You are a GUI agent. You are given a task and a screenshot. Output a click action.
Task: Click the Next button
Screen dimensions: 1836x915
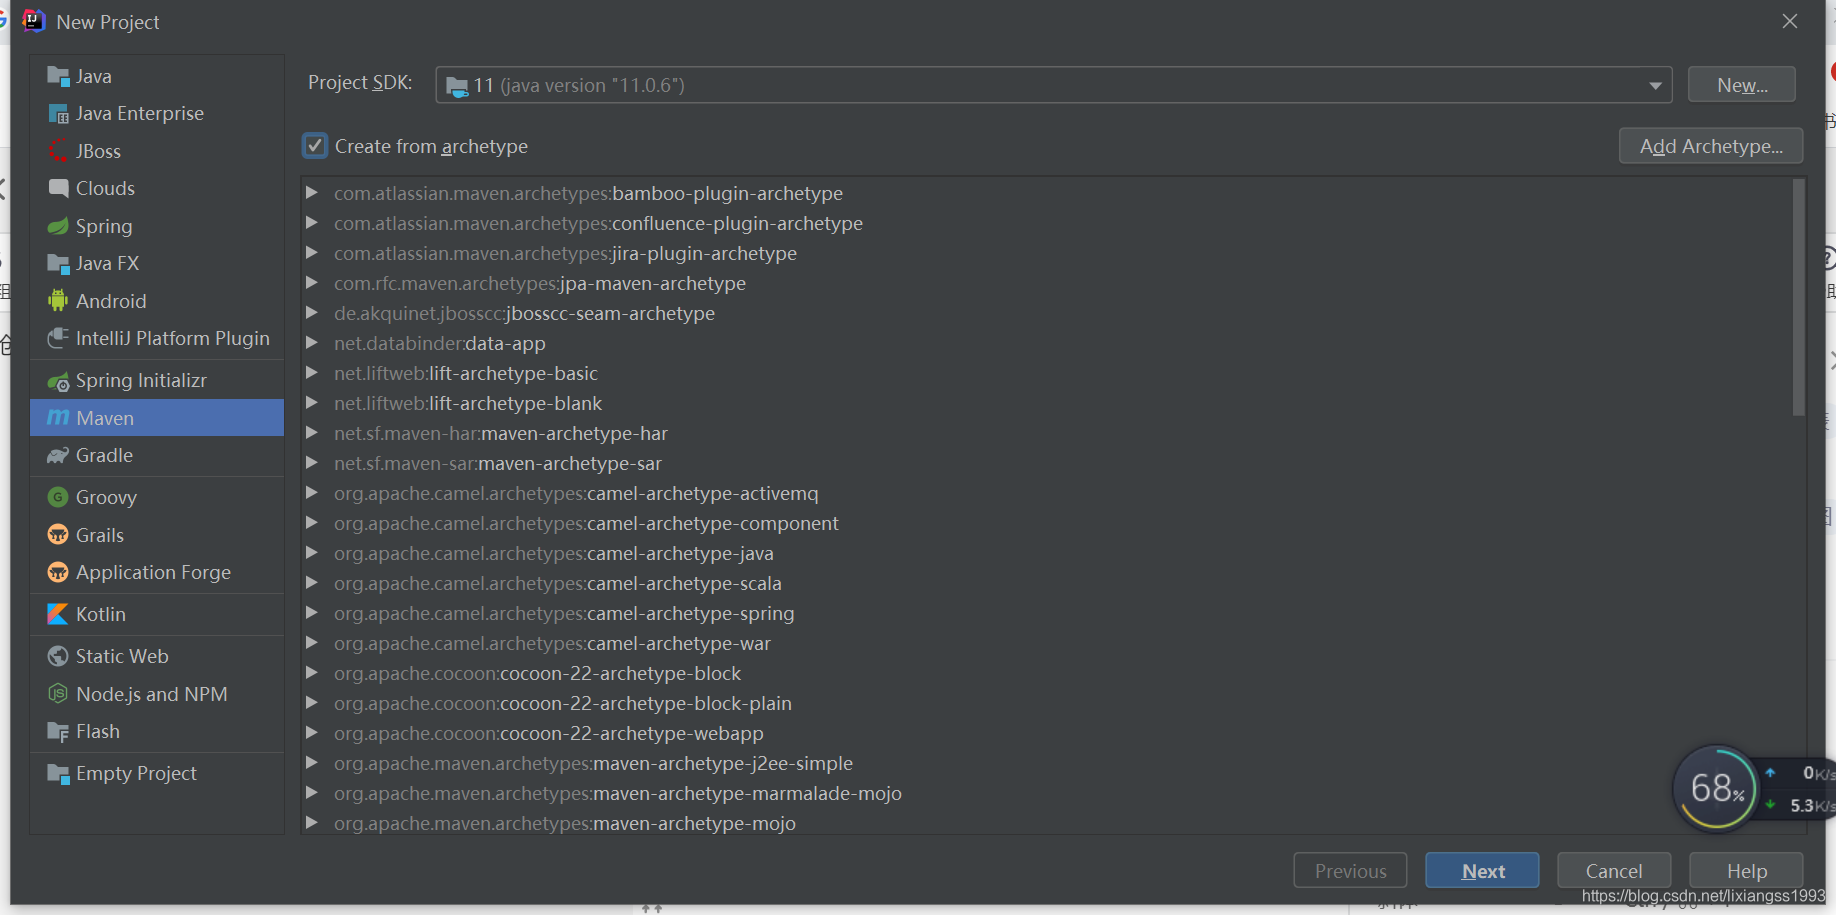[x=1482, y=870]
